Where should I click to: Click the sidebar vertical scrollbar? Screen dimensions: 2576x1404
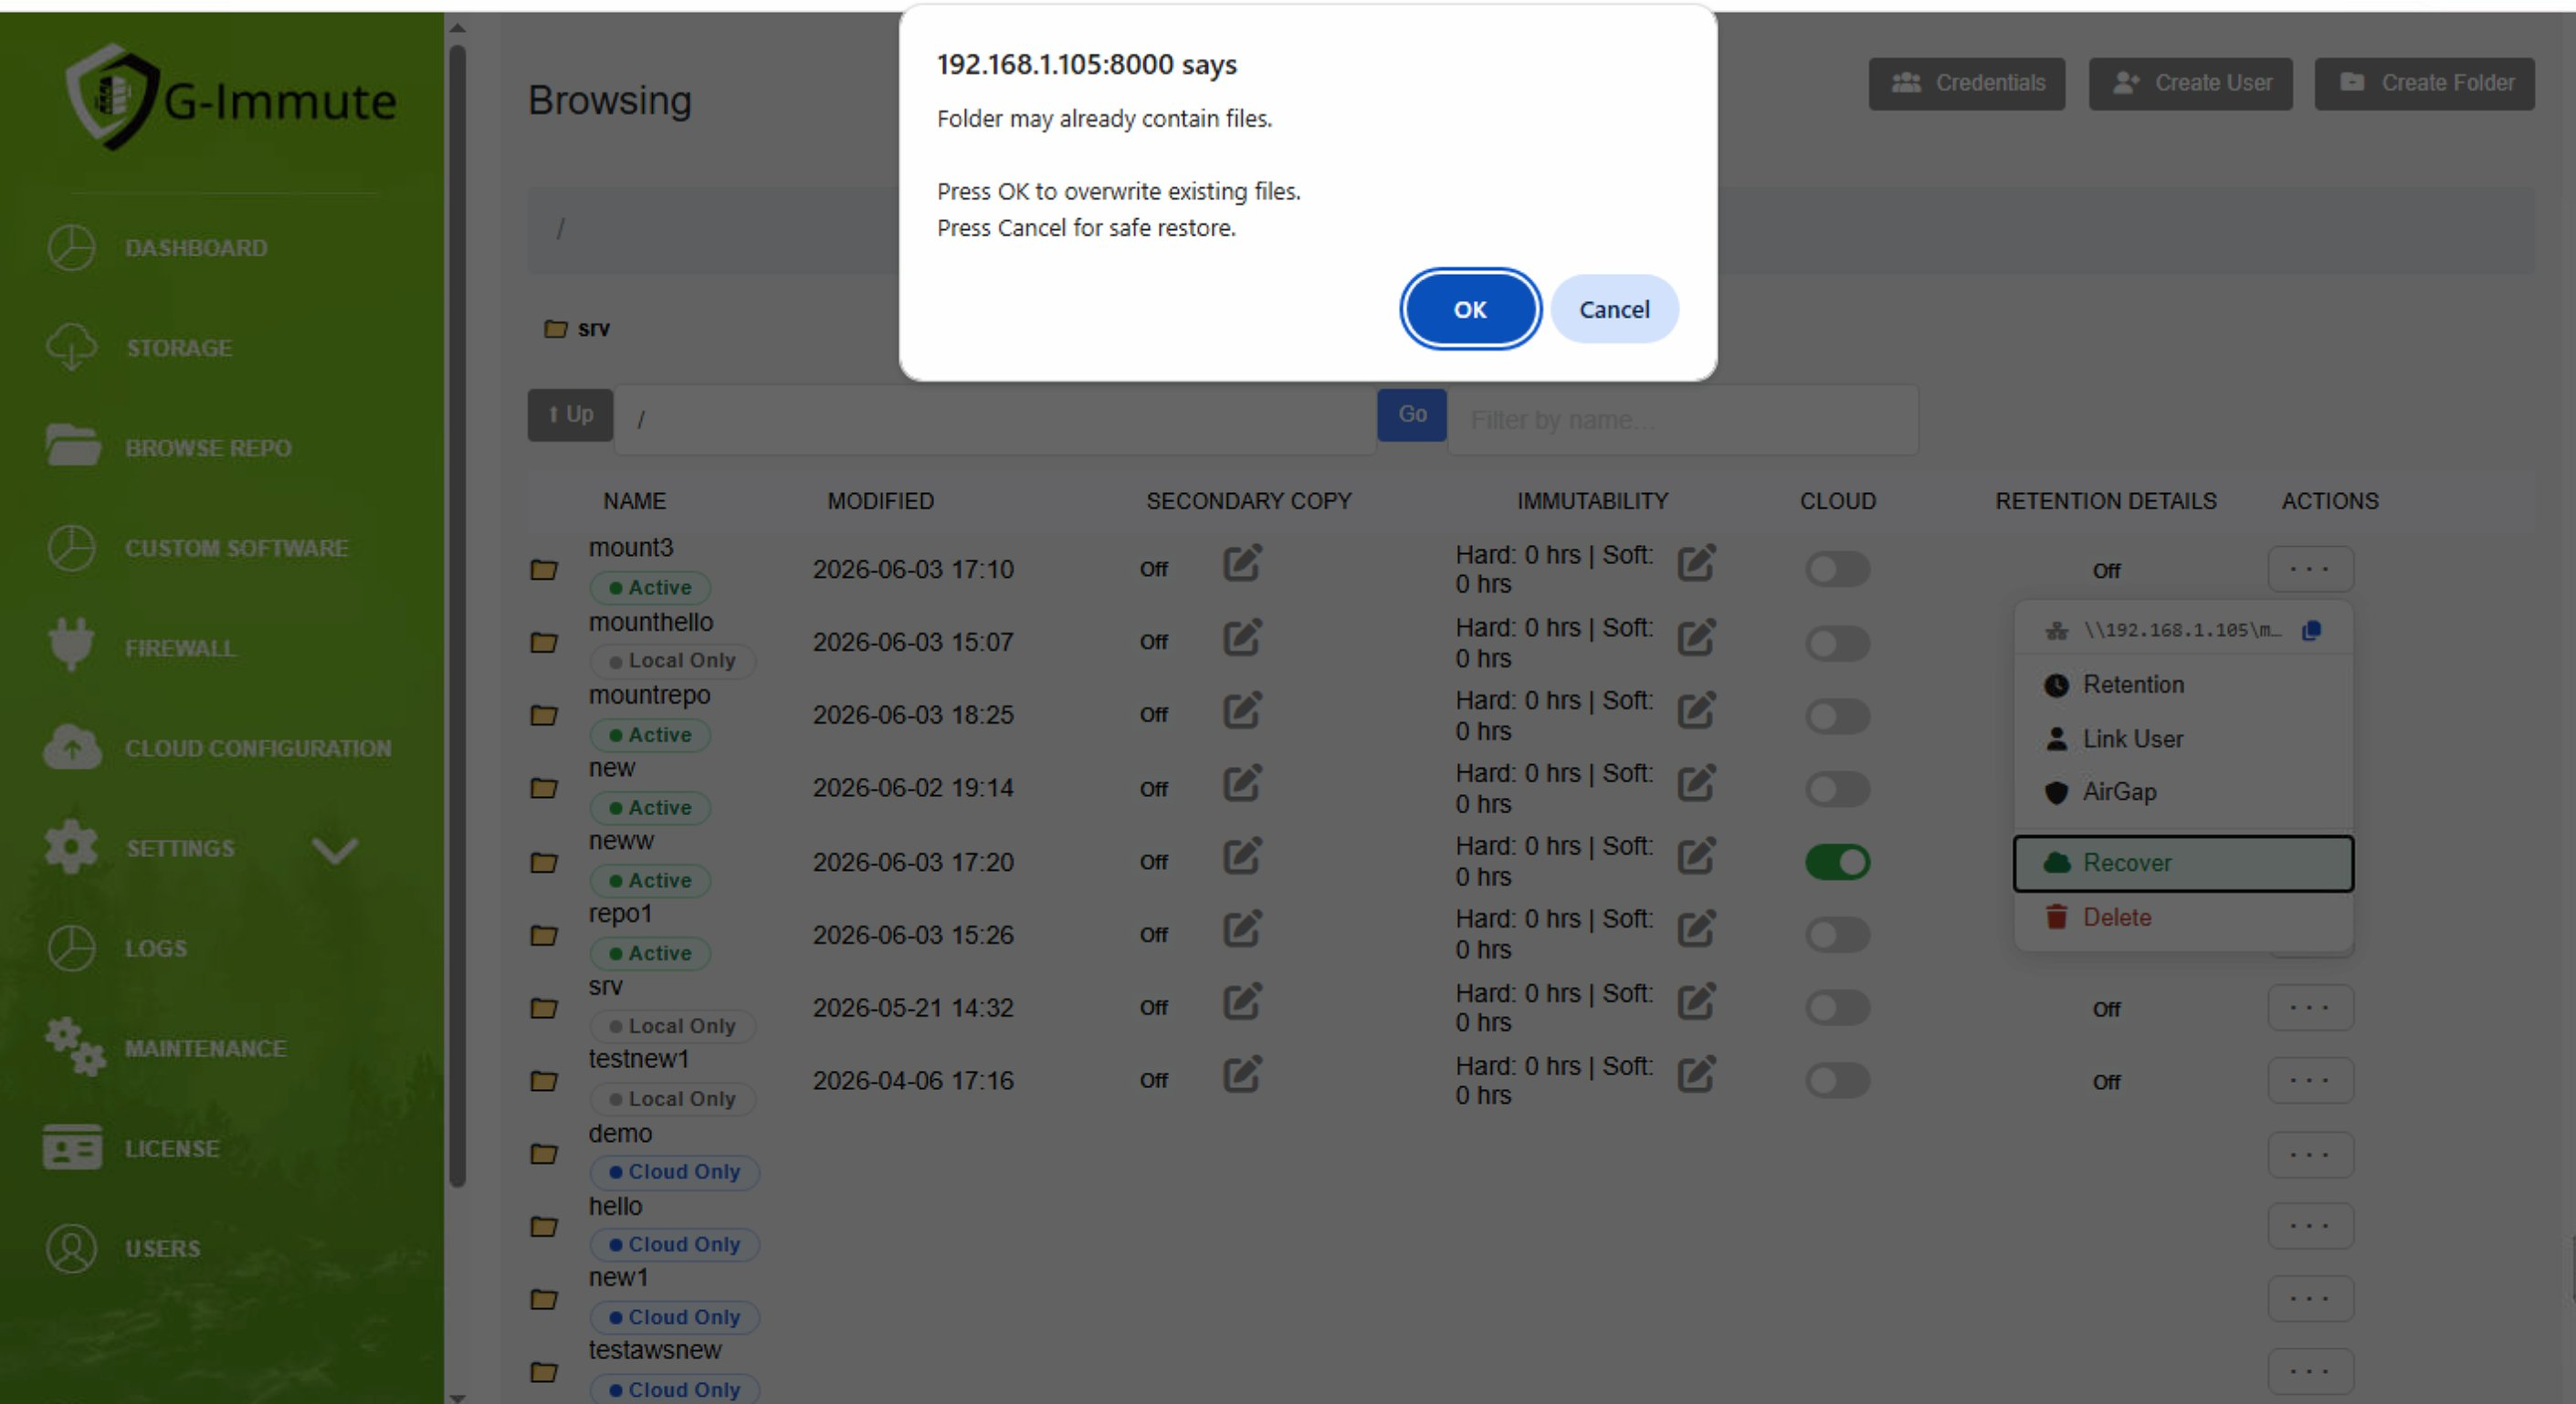458,615
